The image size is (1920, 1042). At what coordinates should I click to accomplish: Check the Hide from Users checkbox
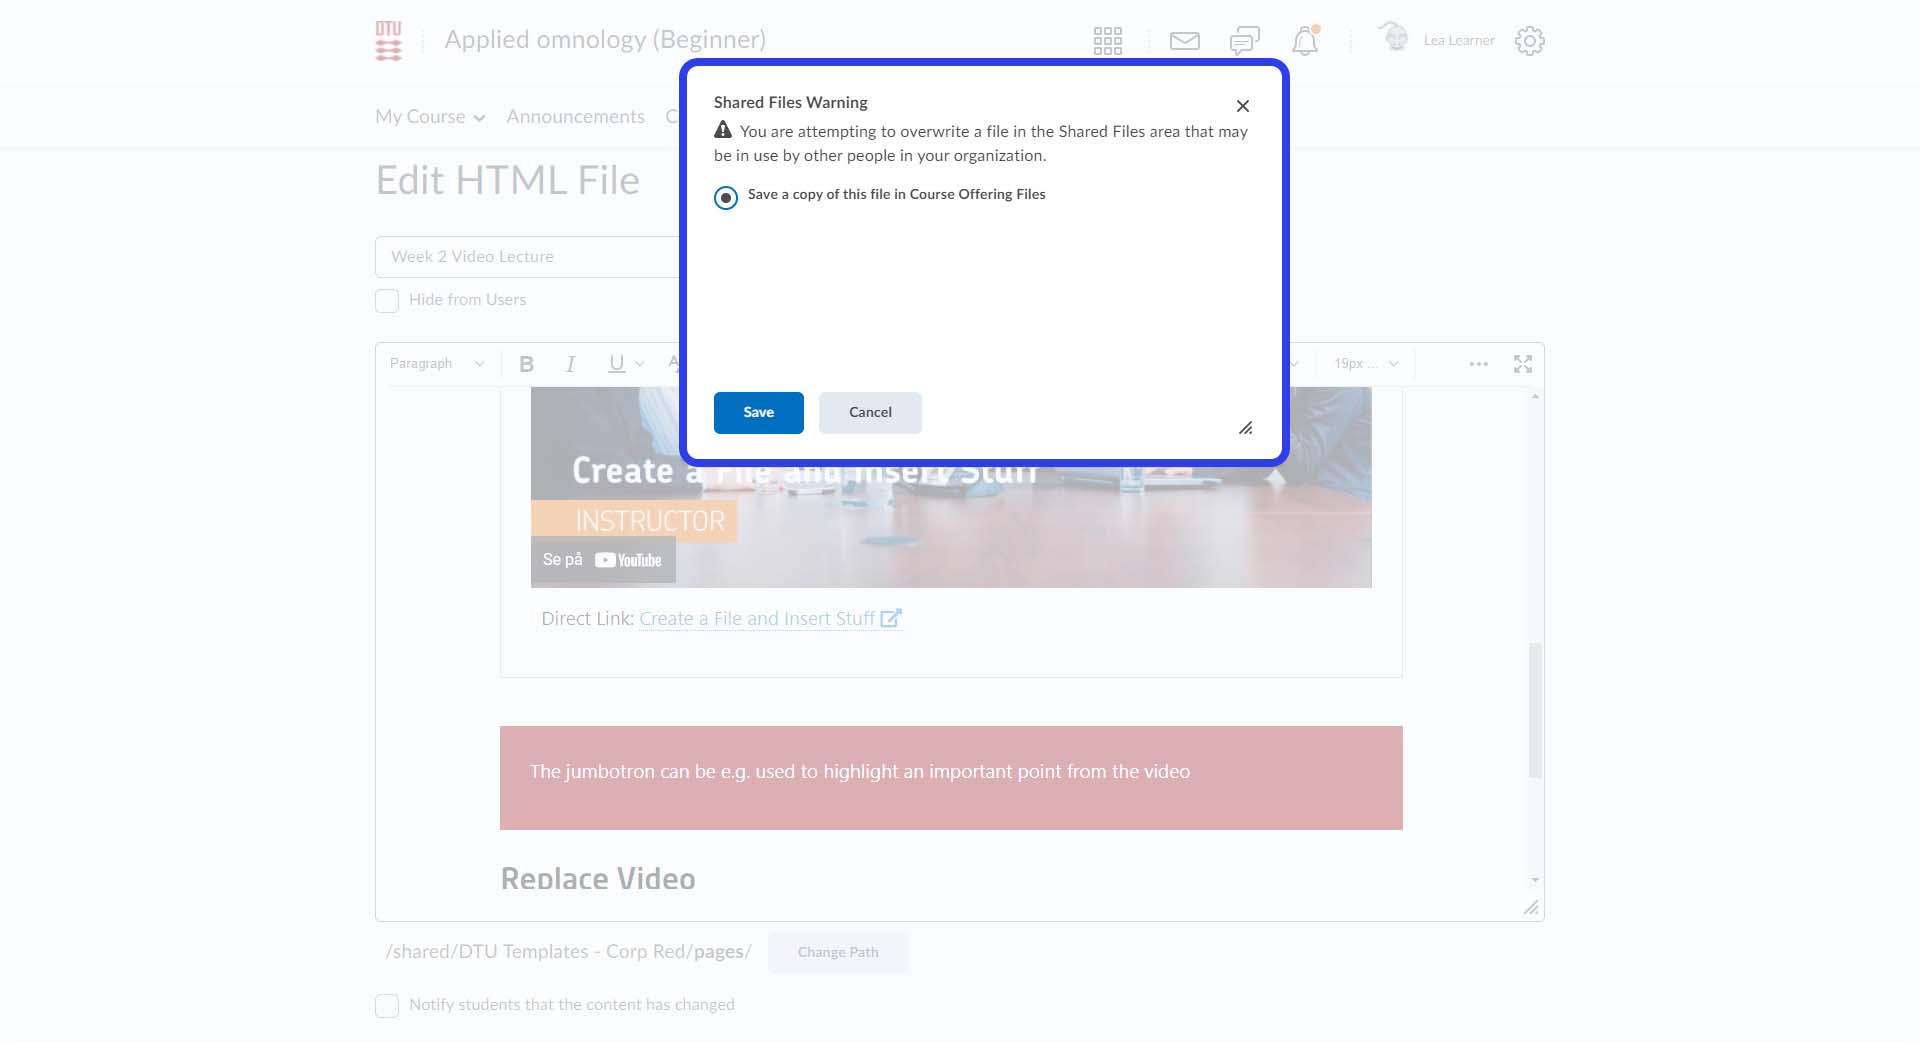387,300
